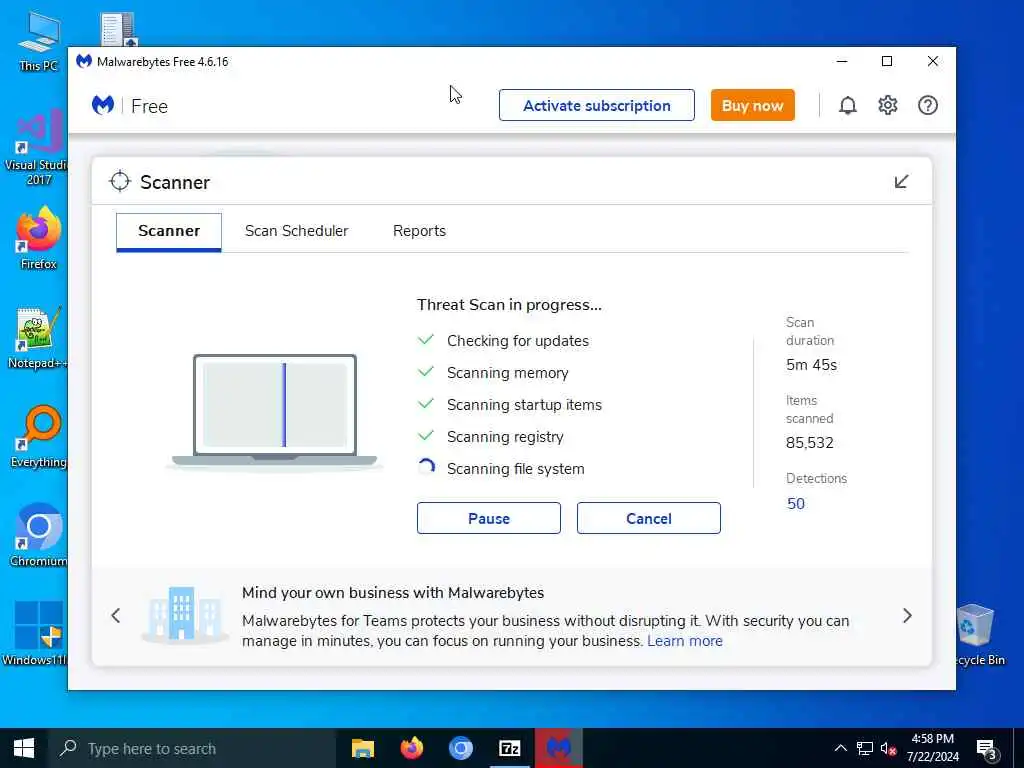
Task: Open the Windows Start menu
Action: click(24, 748)
